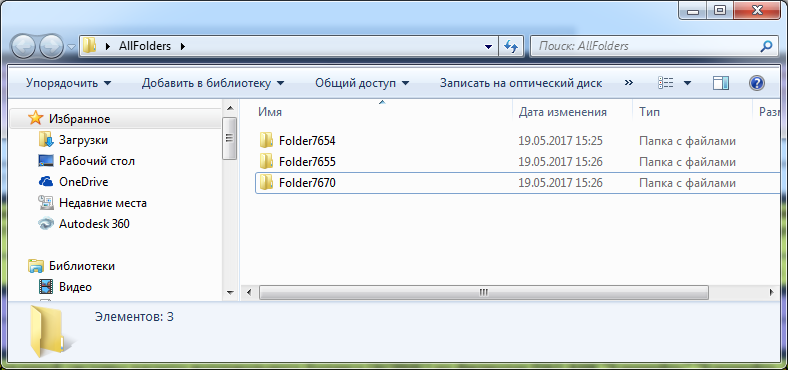Open Добавить в библиотеку menu
Image resolution: width=788 pixels, height=370 pixels.
click(x=213, y=83)
